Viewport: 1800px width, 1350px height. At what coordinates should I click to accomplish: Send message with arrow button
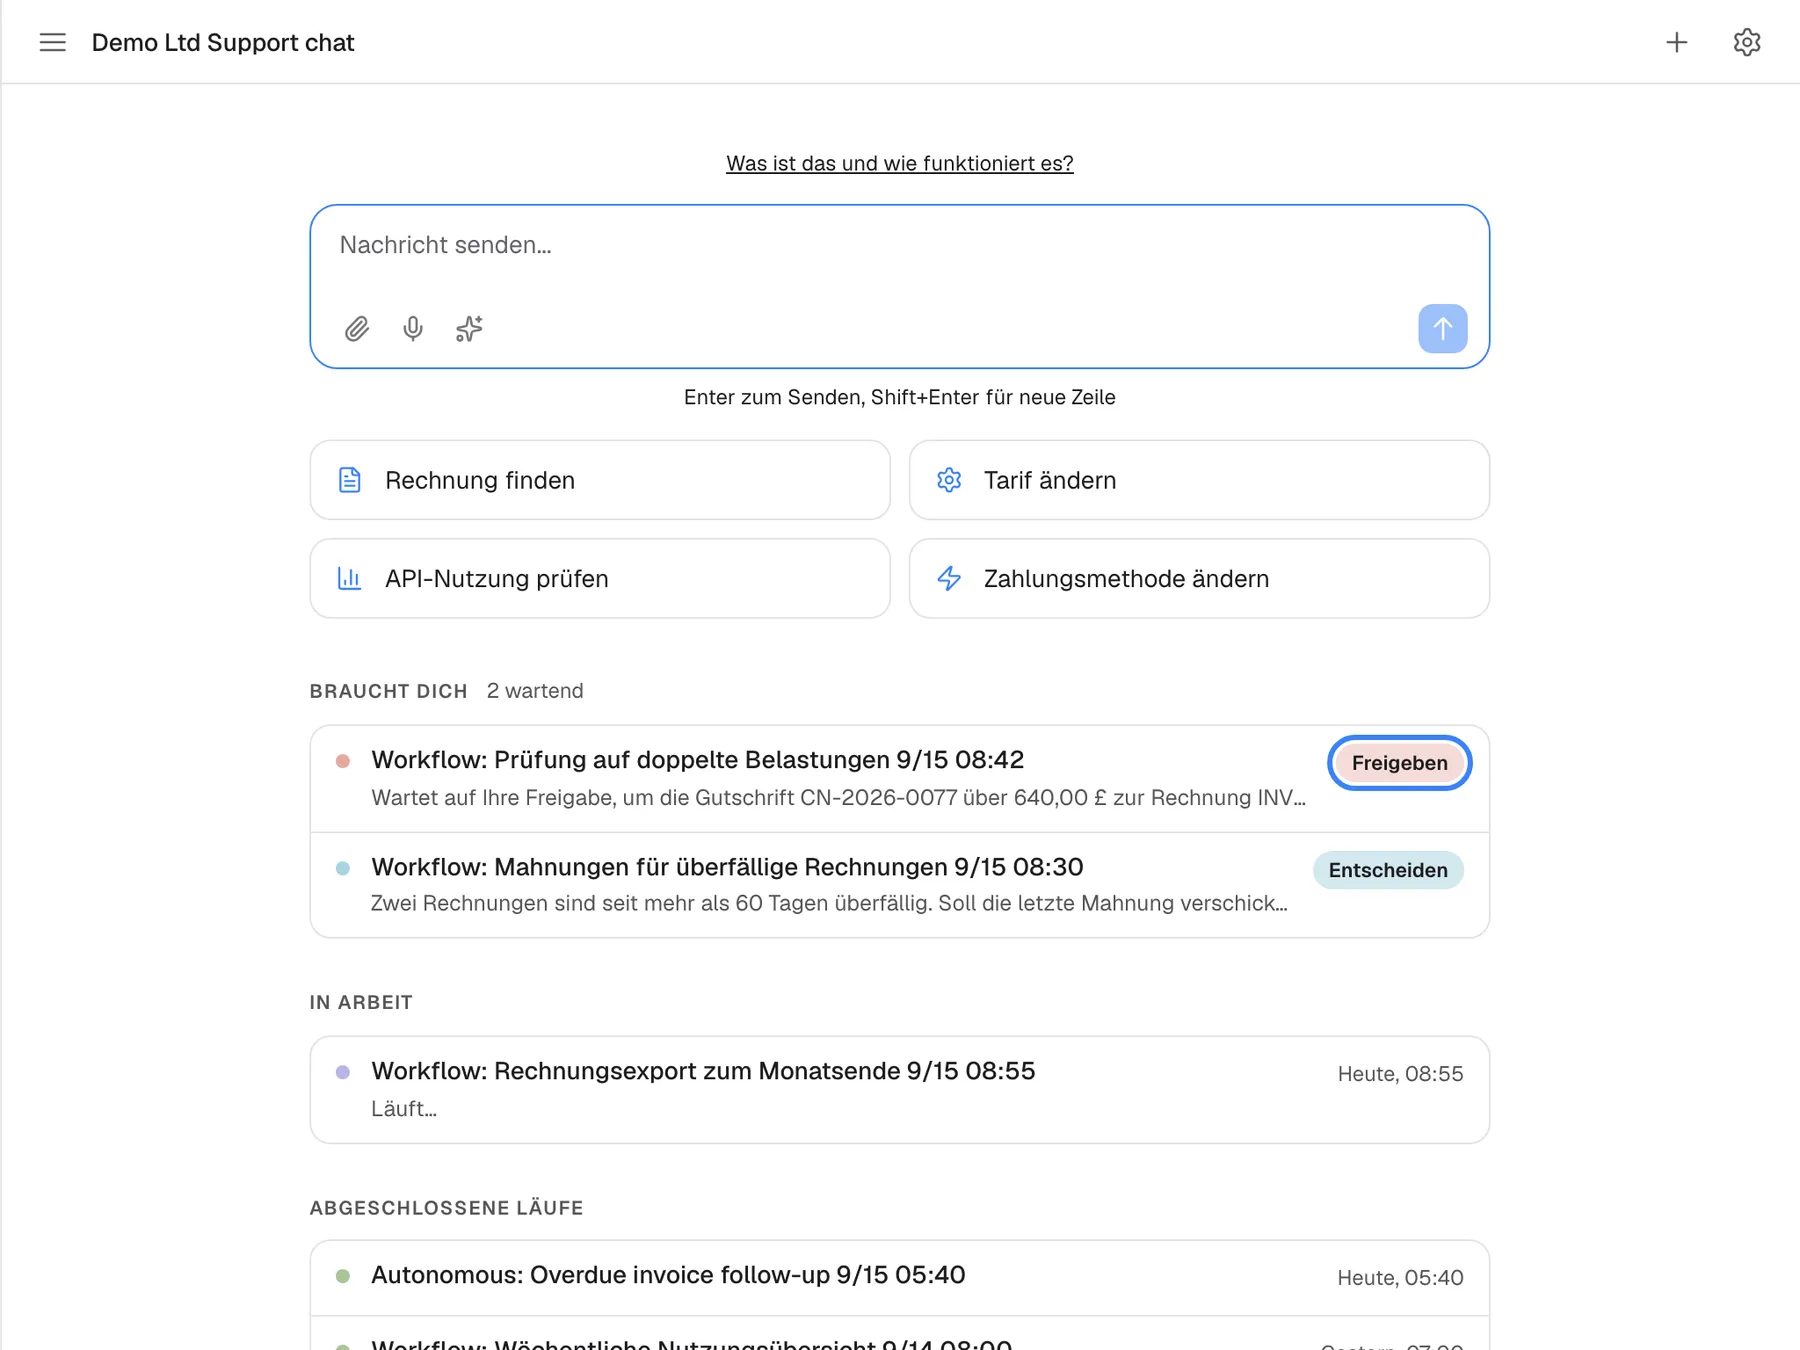pyautogui.click(x=1442, y=328)
